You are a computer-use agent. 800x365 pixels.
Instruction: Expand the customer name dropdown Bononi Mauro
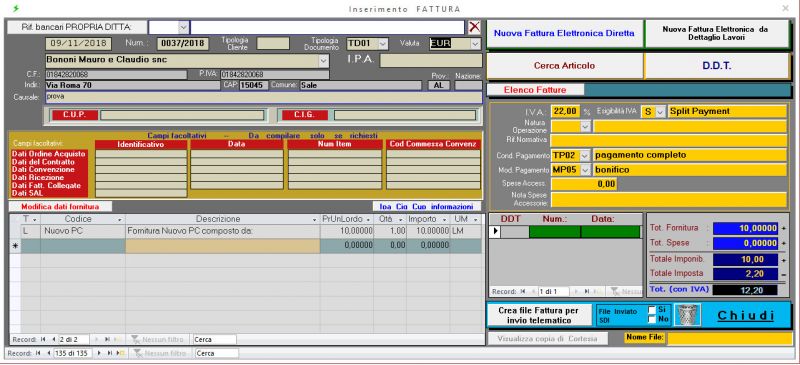(x=323, y=60)
